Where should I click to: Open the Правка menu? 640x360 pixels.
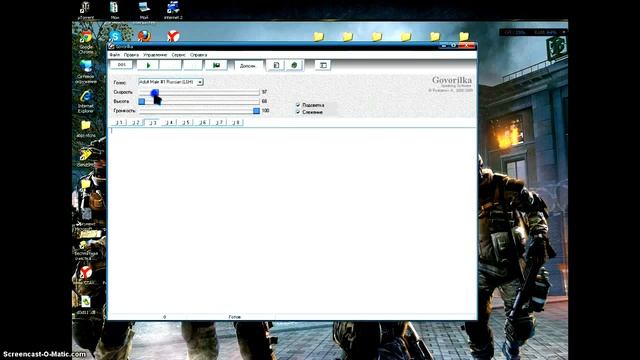tap(131, 55)
